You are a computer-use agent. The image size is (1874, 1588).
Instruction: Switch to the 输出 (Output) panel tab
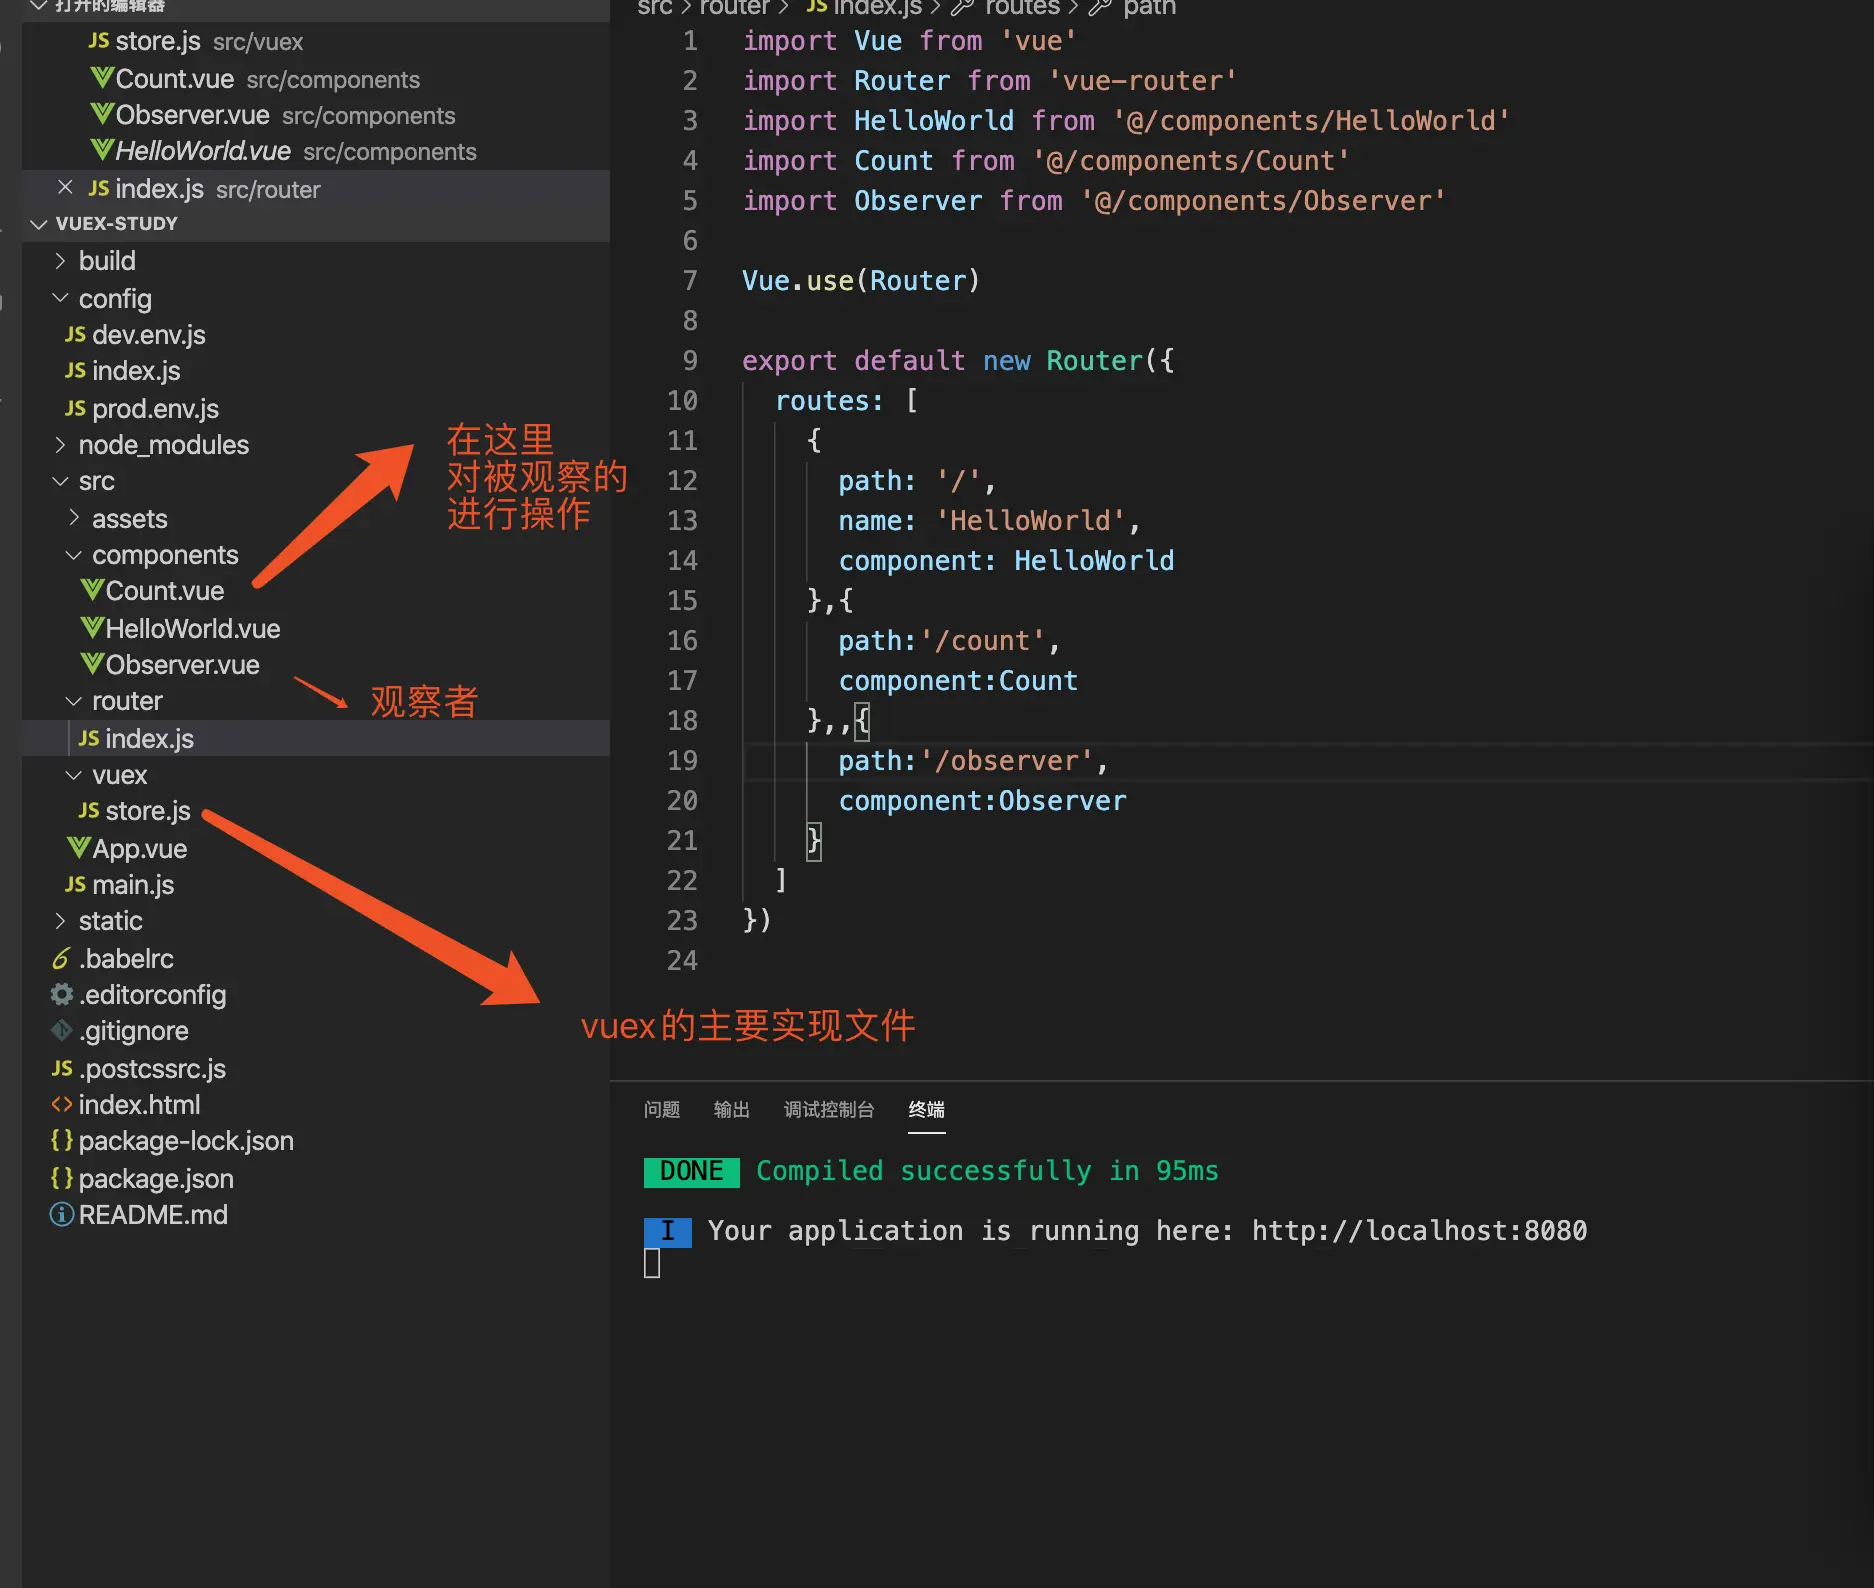[732, 1110]
